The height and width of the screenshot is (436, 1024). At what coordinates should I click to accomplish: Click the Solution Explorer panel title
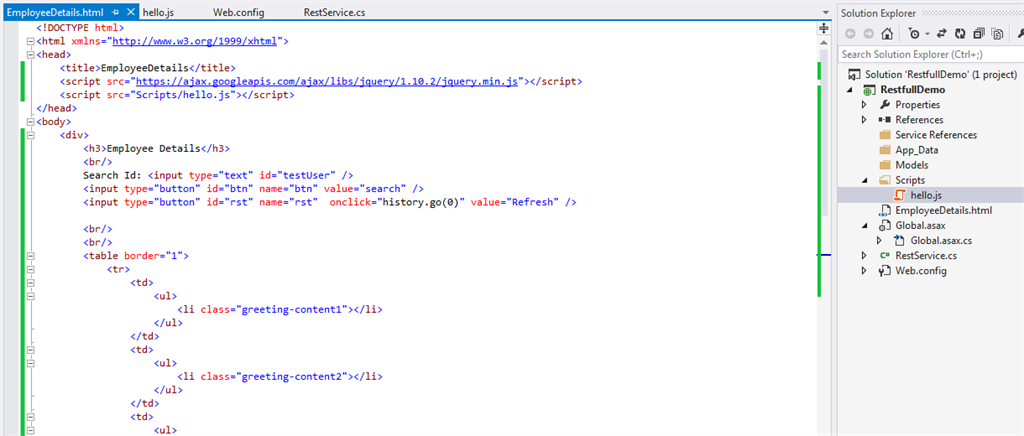(878, 13)
